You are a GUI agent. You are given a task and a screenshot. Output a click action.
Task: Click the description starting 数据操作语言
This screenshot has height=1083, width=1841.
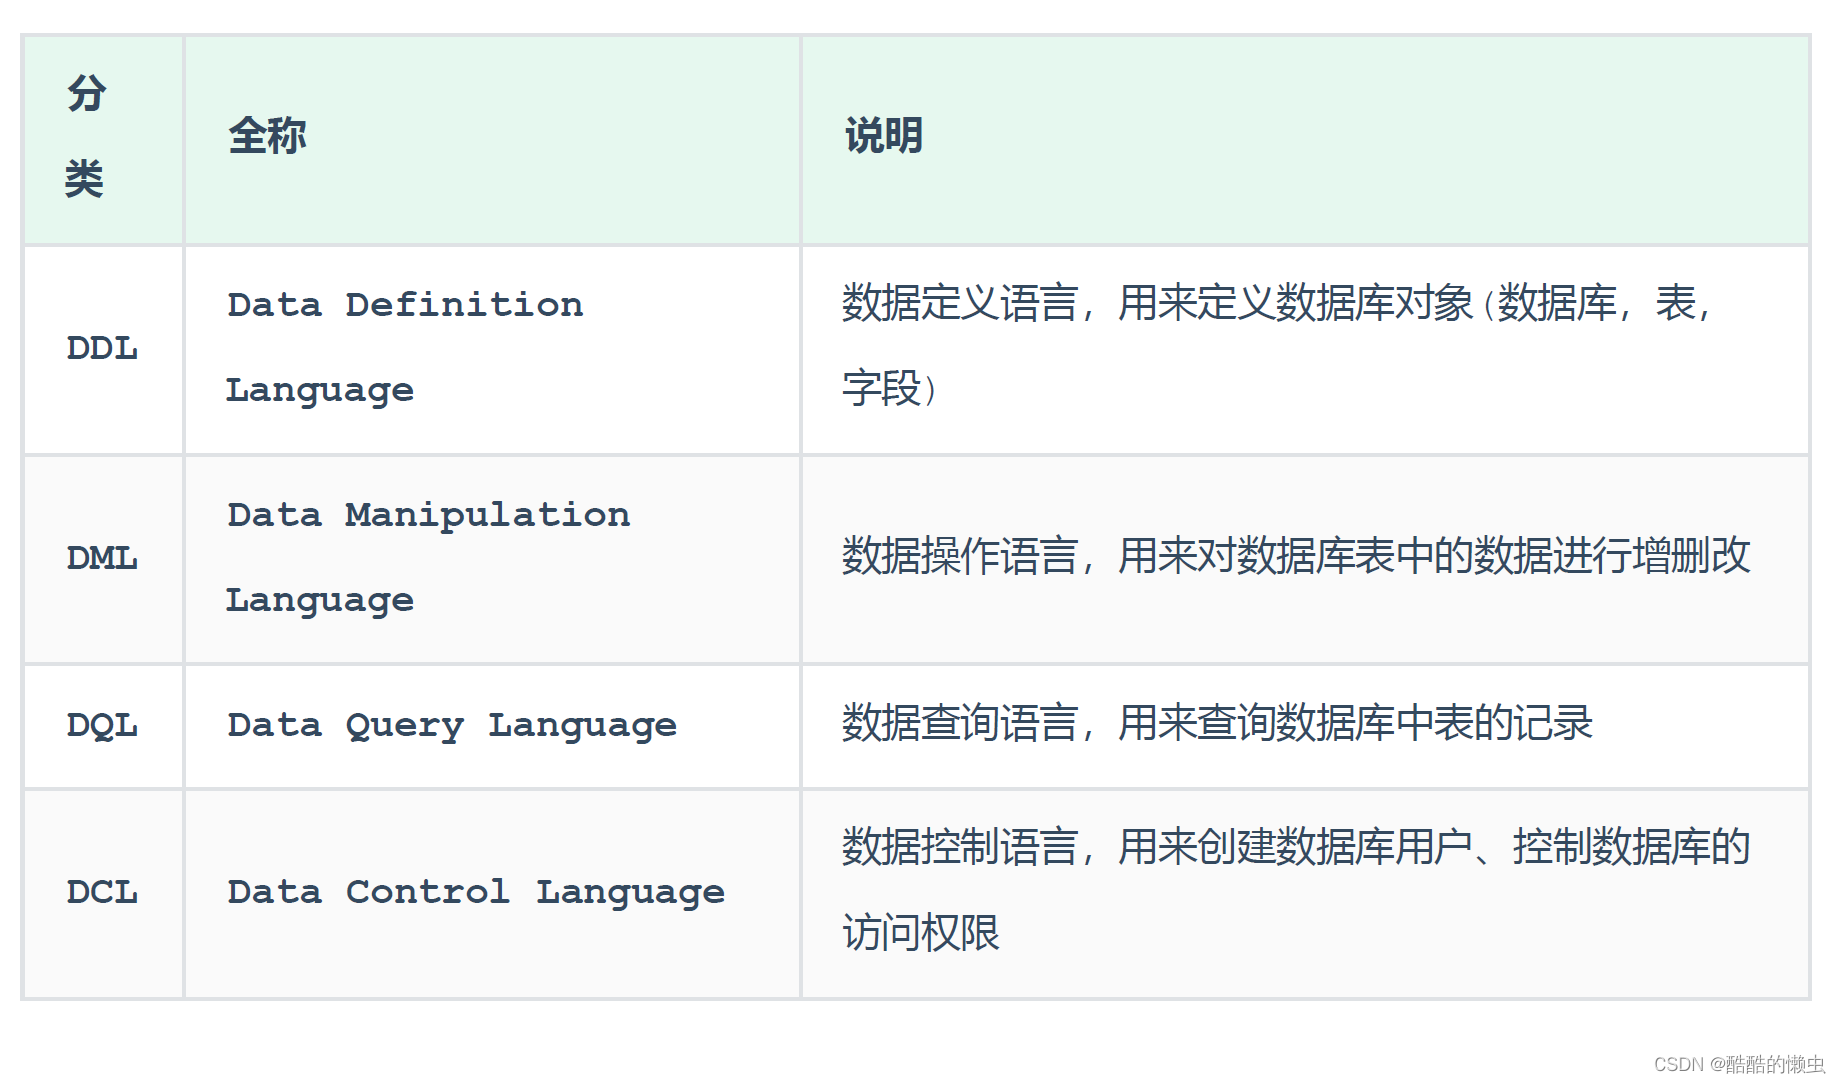tap(1305, 559)
